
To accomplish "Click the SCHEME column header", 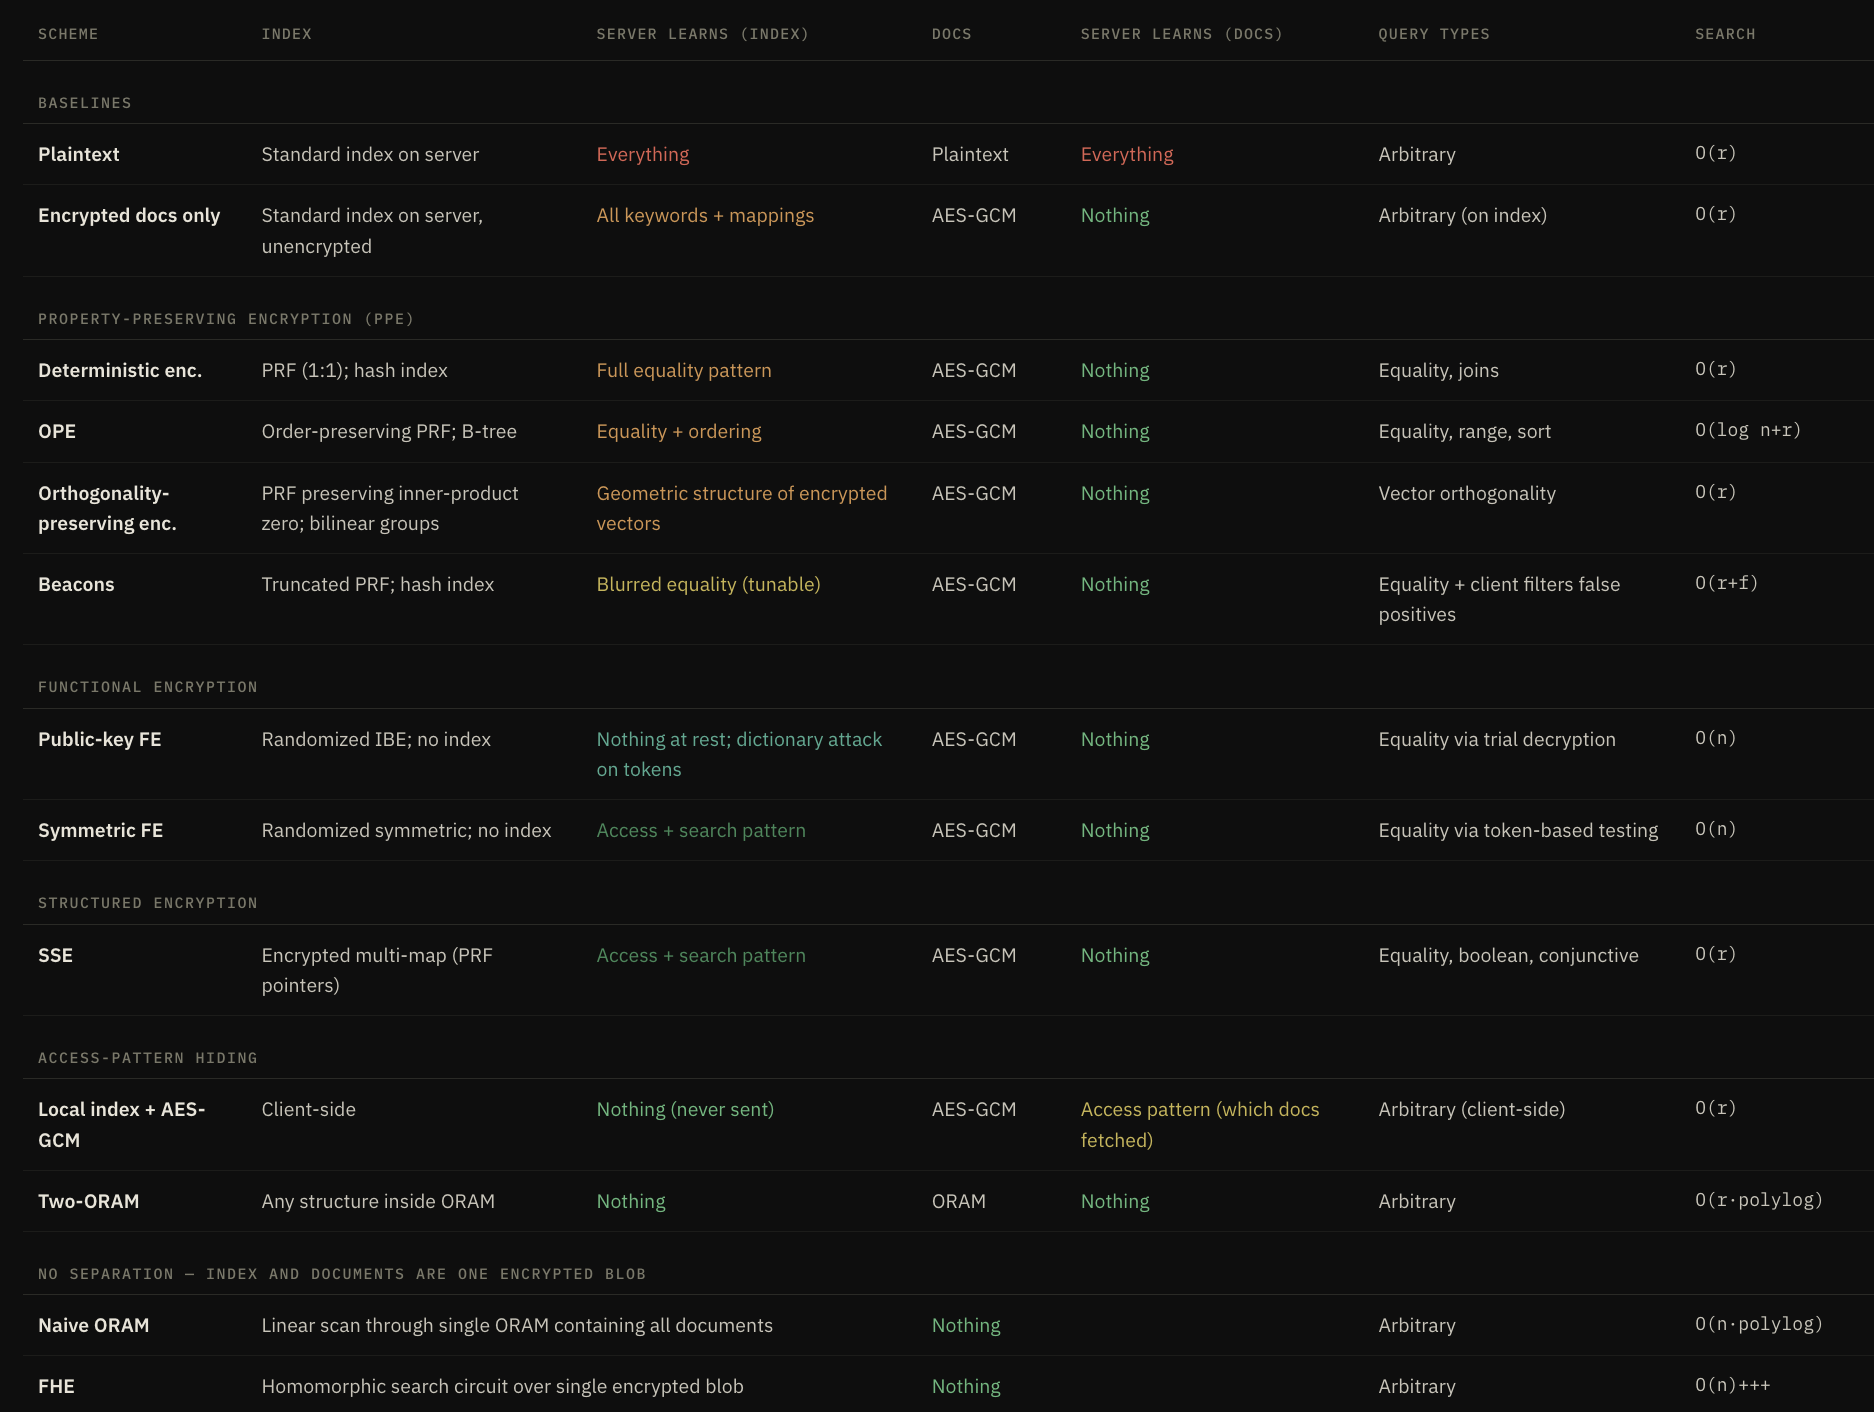I will [68, 34].
